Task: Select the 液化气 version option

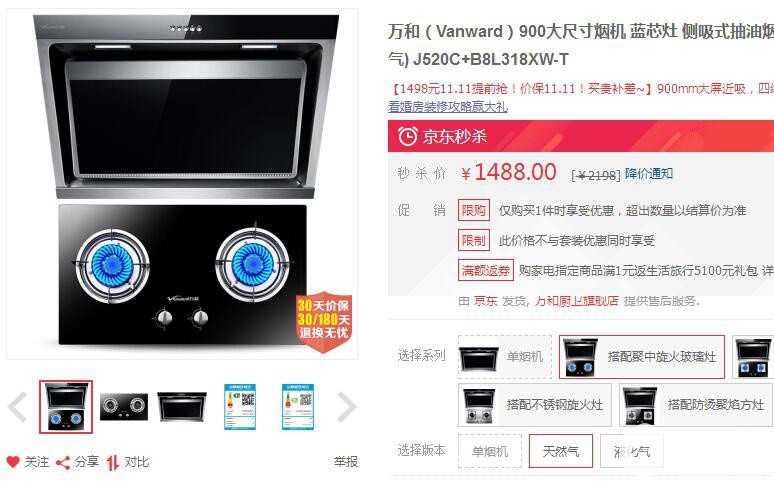Action: pos(632,451)
